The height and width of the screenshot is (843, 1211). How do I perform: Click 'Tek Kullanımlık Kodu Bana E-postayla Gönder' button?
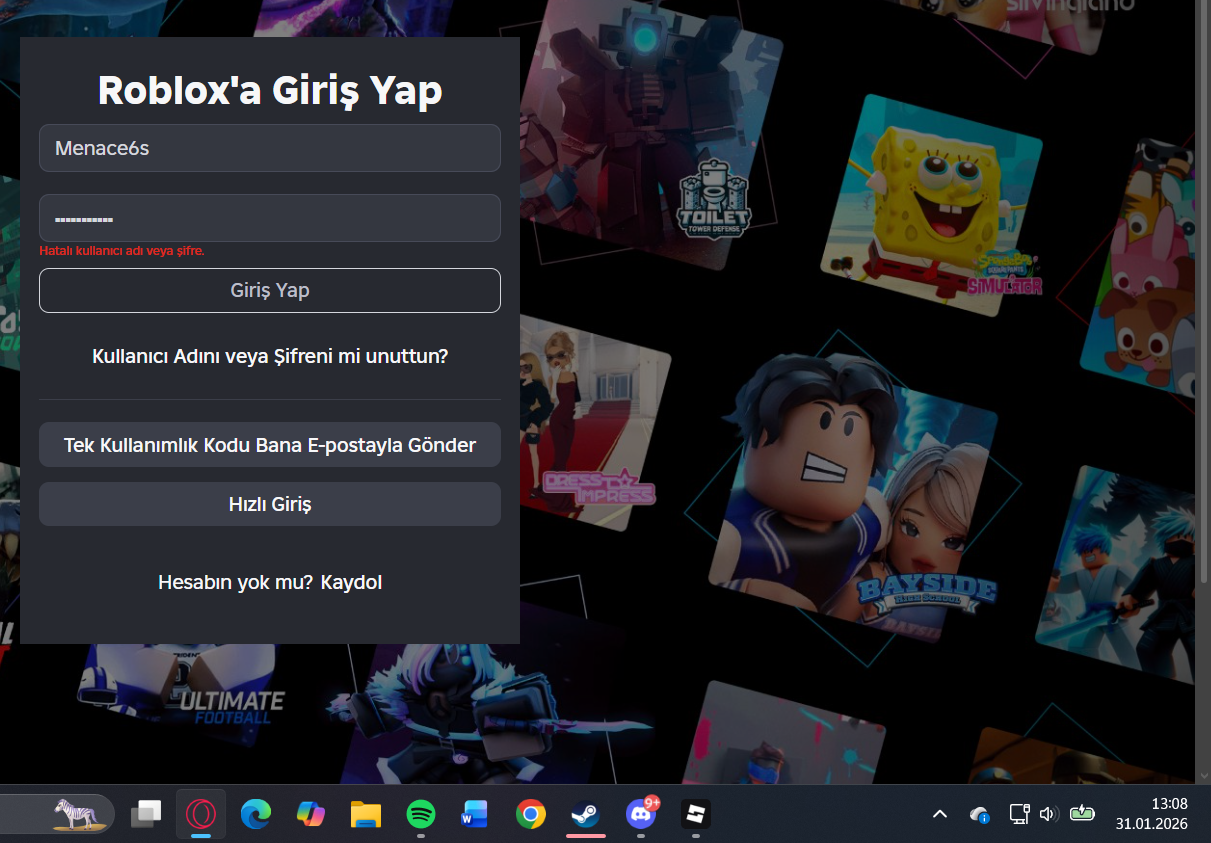270,445
